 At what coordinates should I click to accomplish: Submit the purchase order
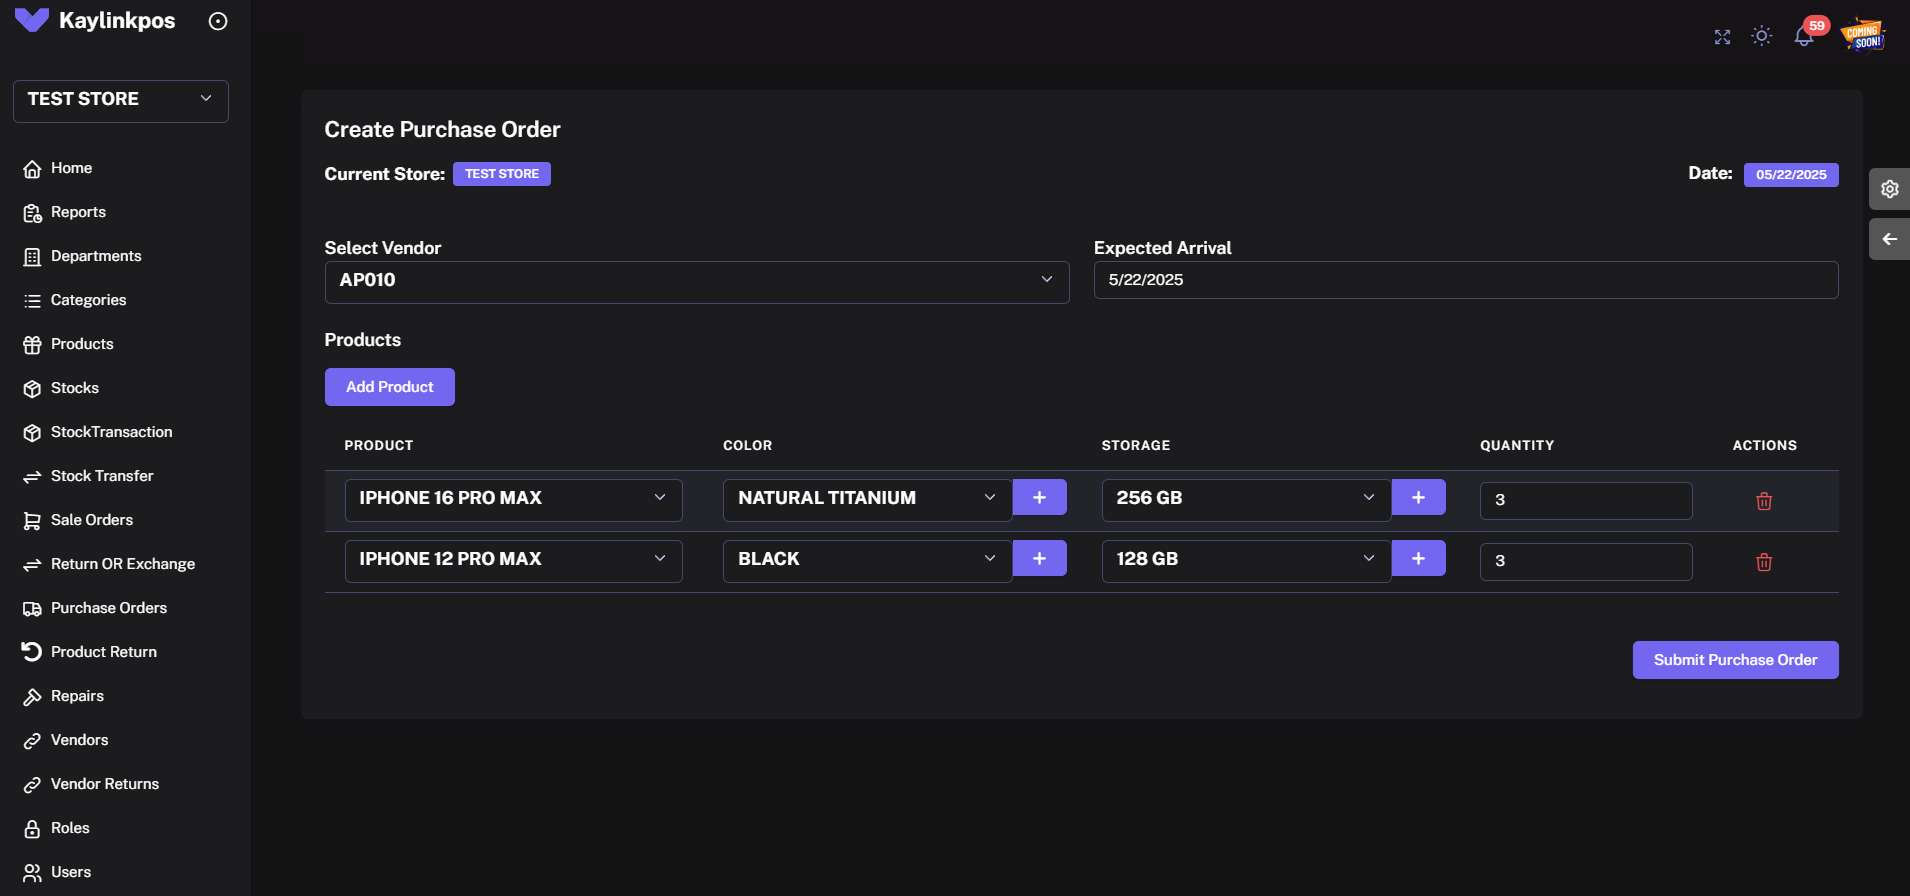click(1736, 660)
